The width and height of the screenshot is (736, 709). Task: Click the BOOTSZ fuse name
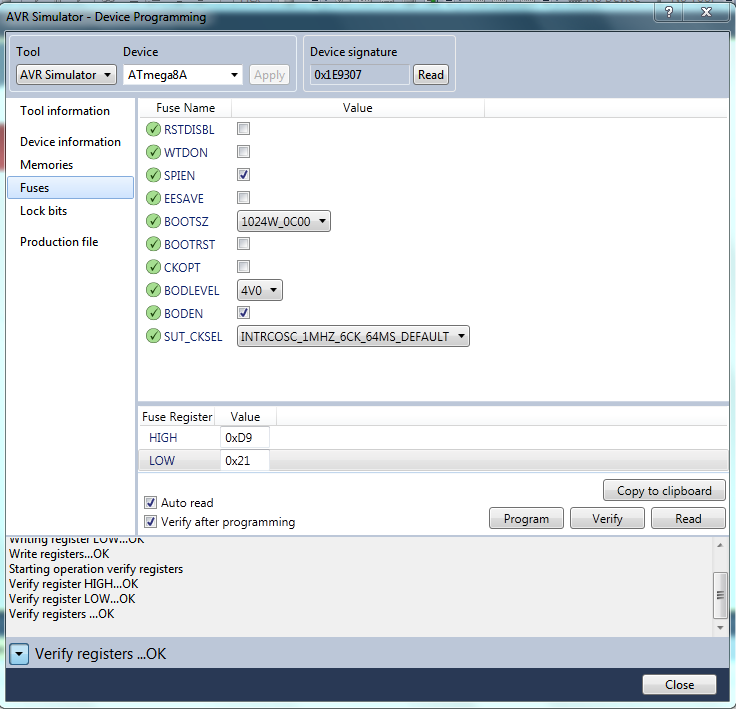[x=186, y=222]
